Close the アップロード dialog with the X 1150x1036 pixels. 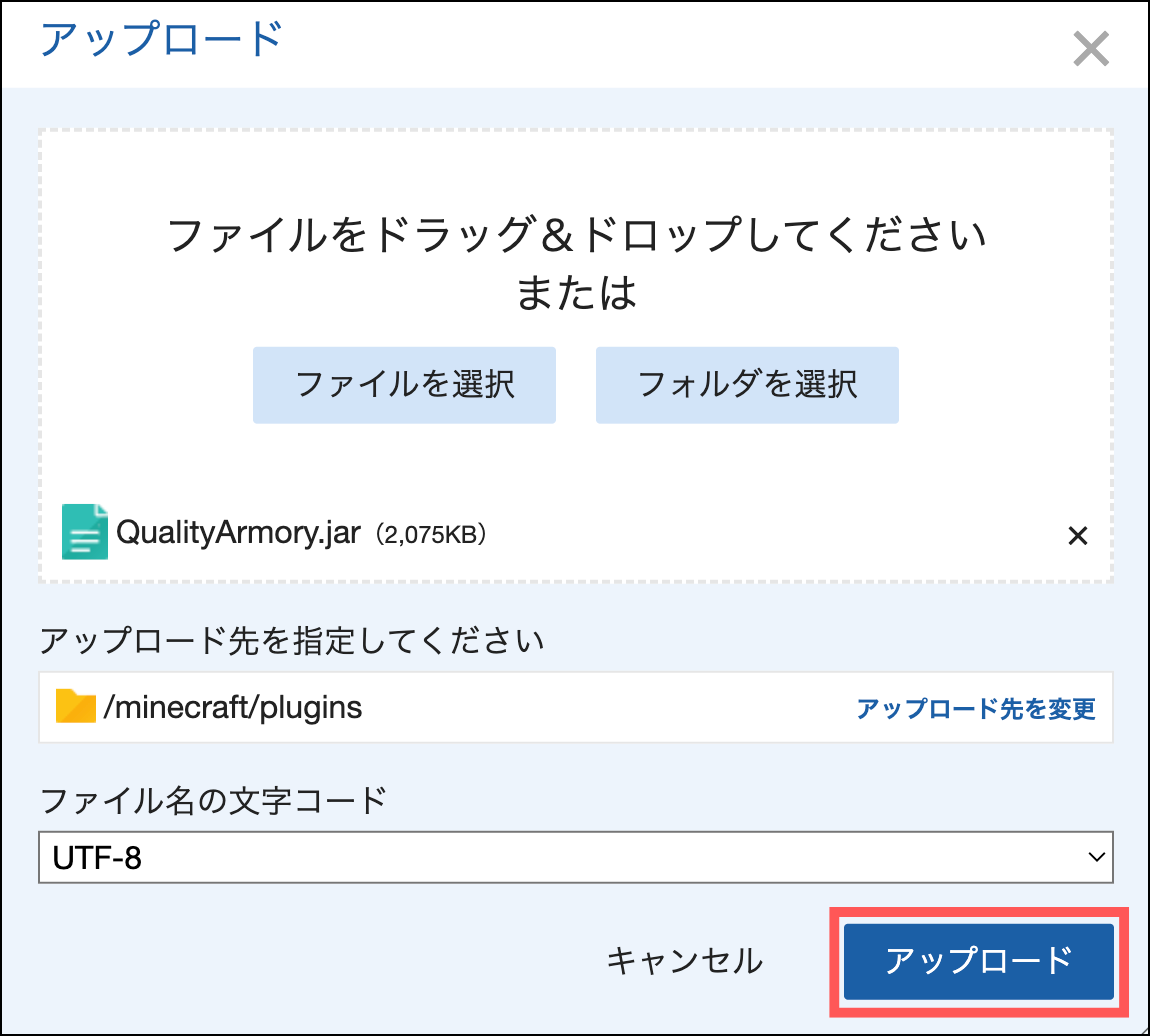[x=1091, y=48]
